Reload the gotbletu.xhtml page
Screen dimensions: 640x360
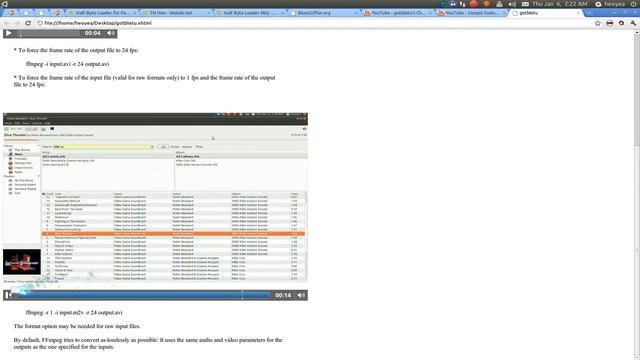click(x=28, y=23)
